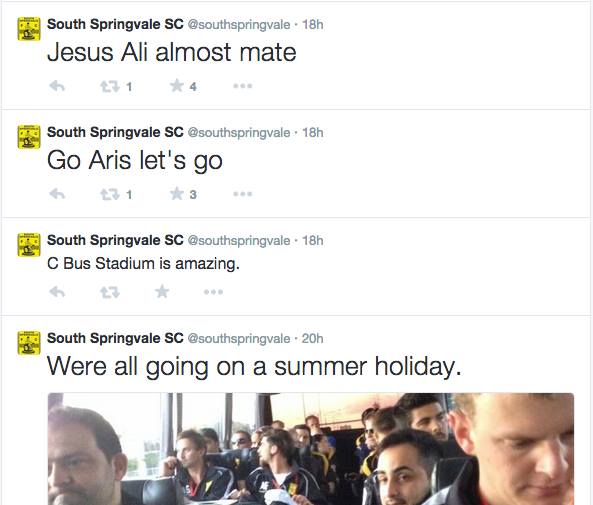The width and height of the screenshot is (593, 505).
Task: Open more options on "Jesus Ali almost mate" tweet
Action: click(242, 86)
